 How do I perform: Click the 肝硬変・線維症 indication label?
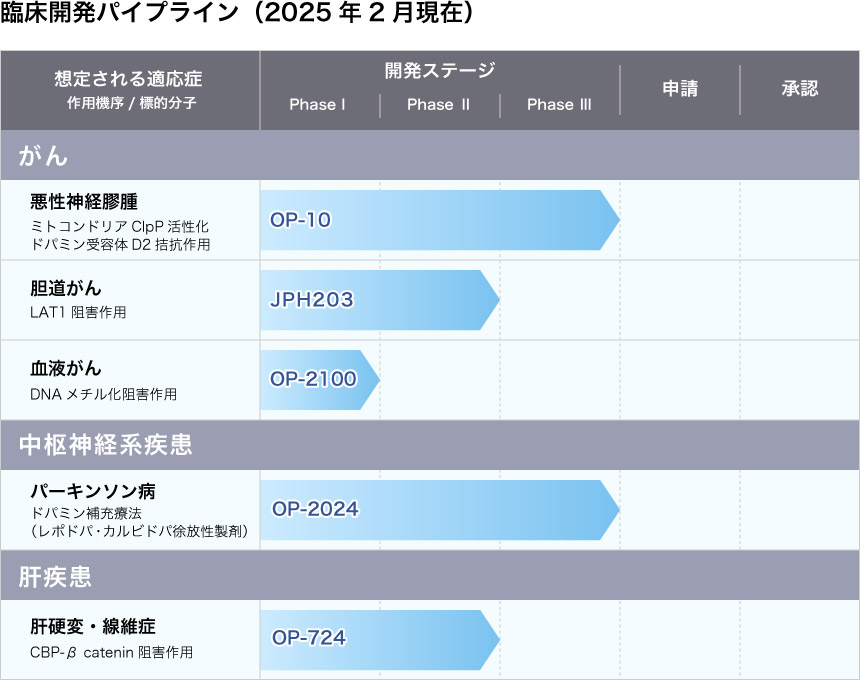tap(92, 627)
